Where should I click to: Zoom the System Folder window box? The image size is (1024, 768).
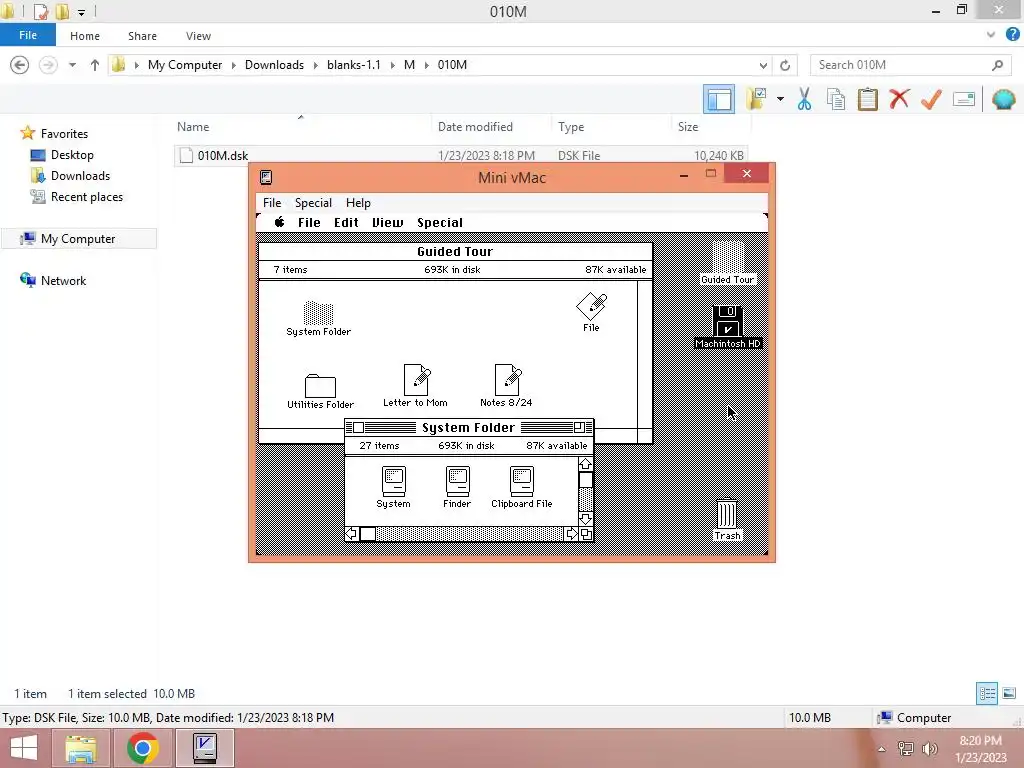point(579,428)
